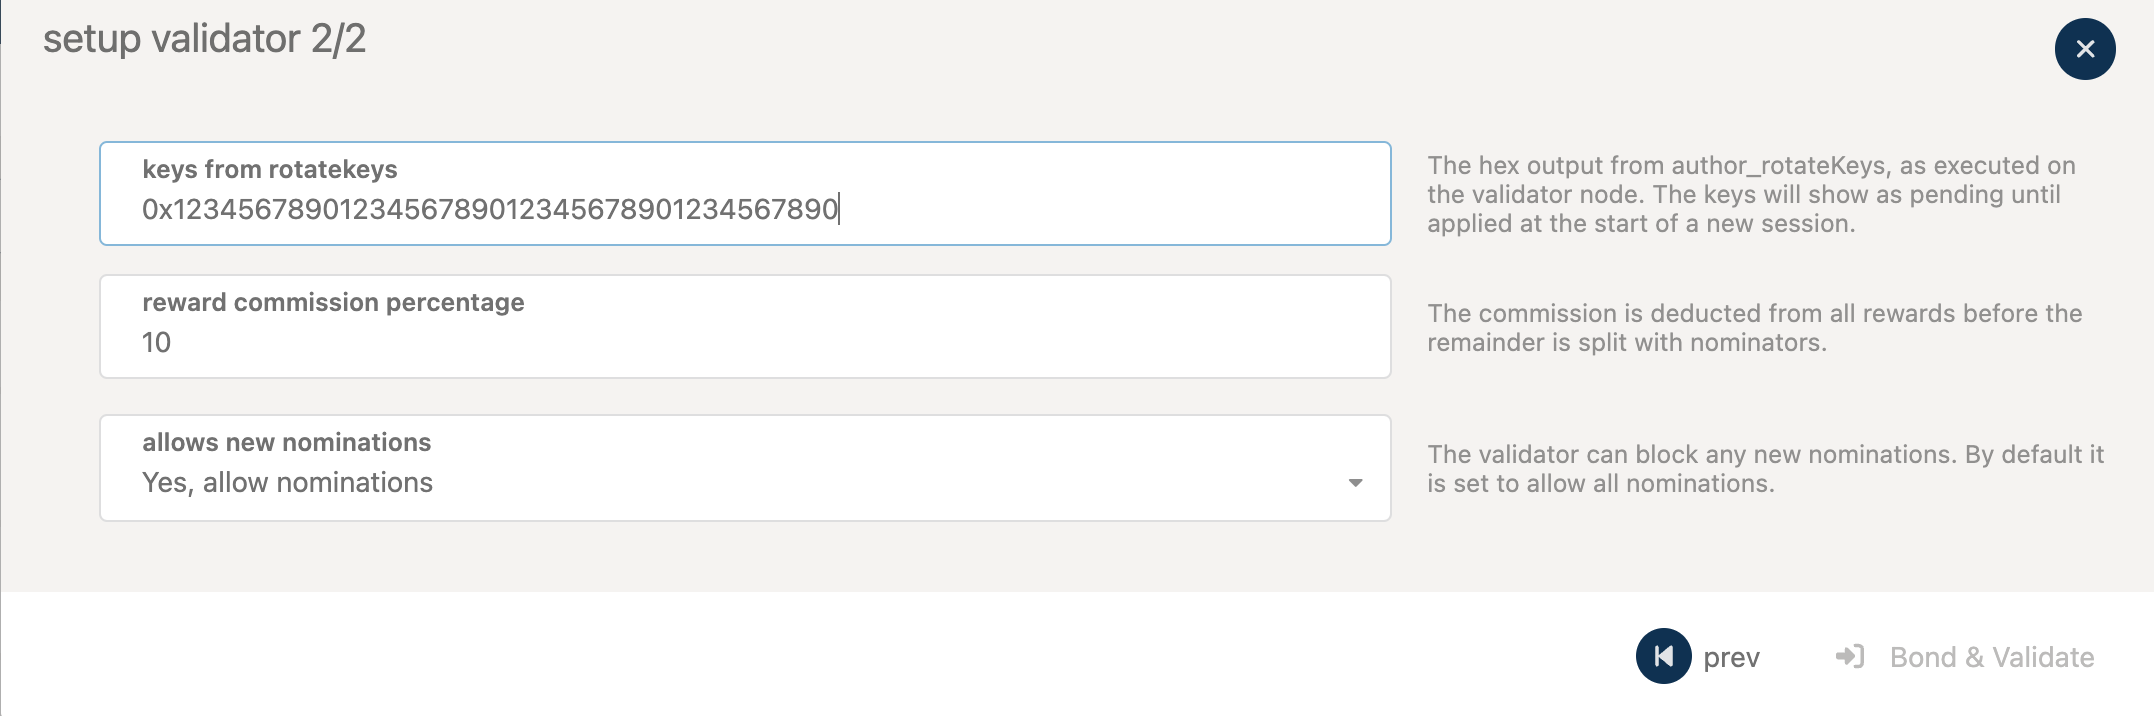Click the author_rotateKeys help description
This screenshot has height=716, width=2154.
[x=1750, y=195]
